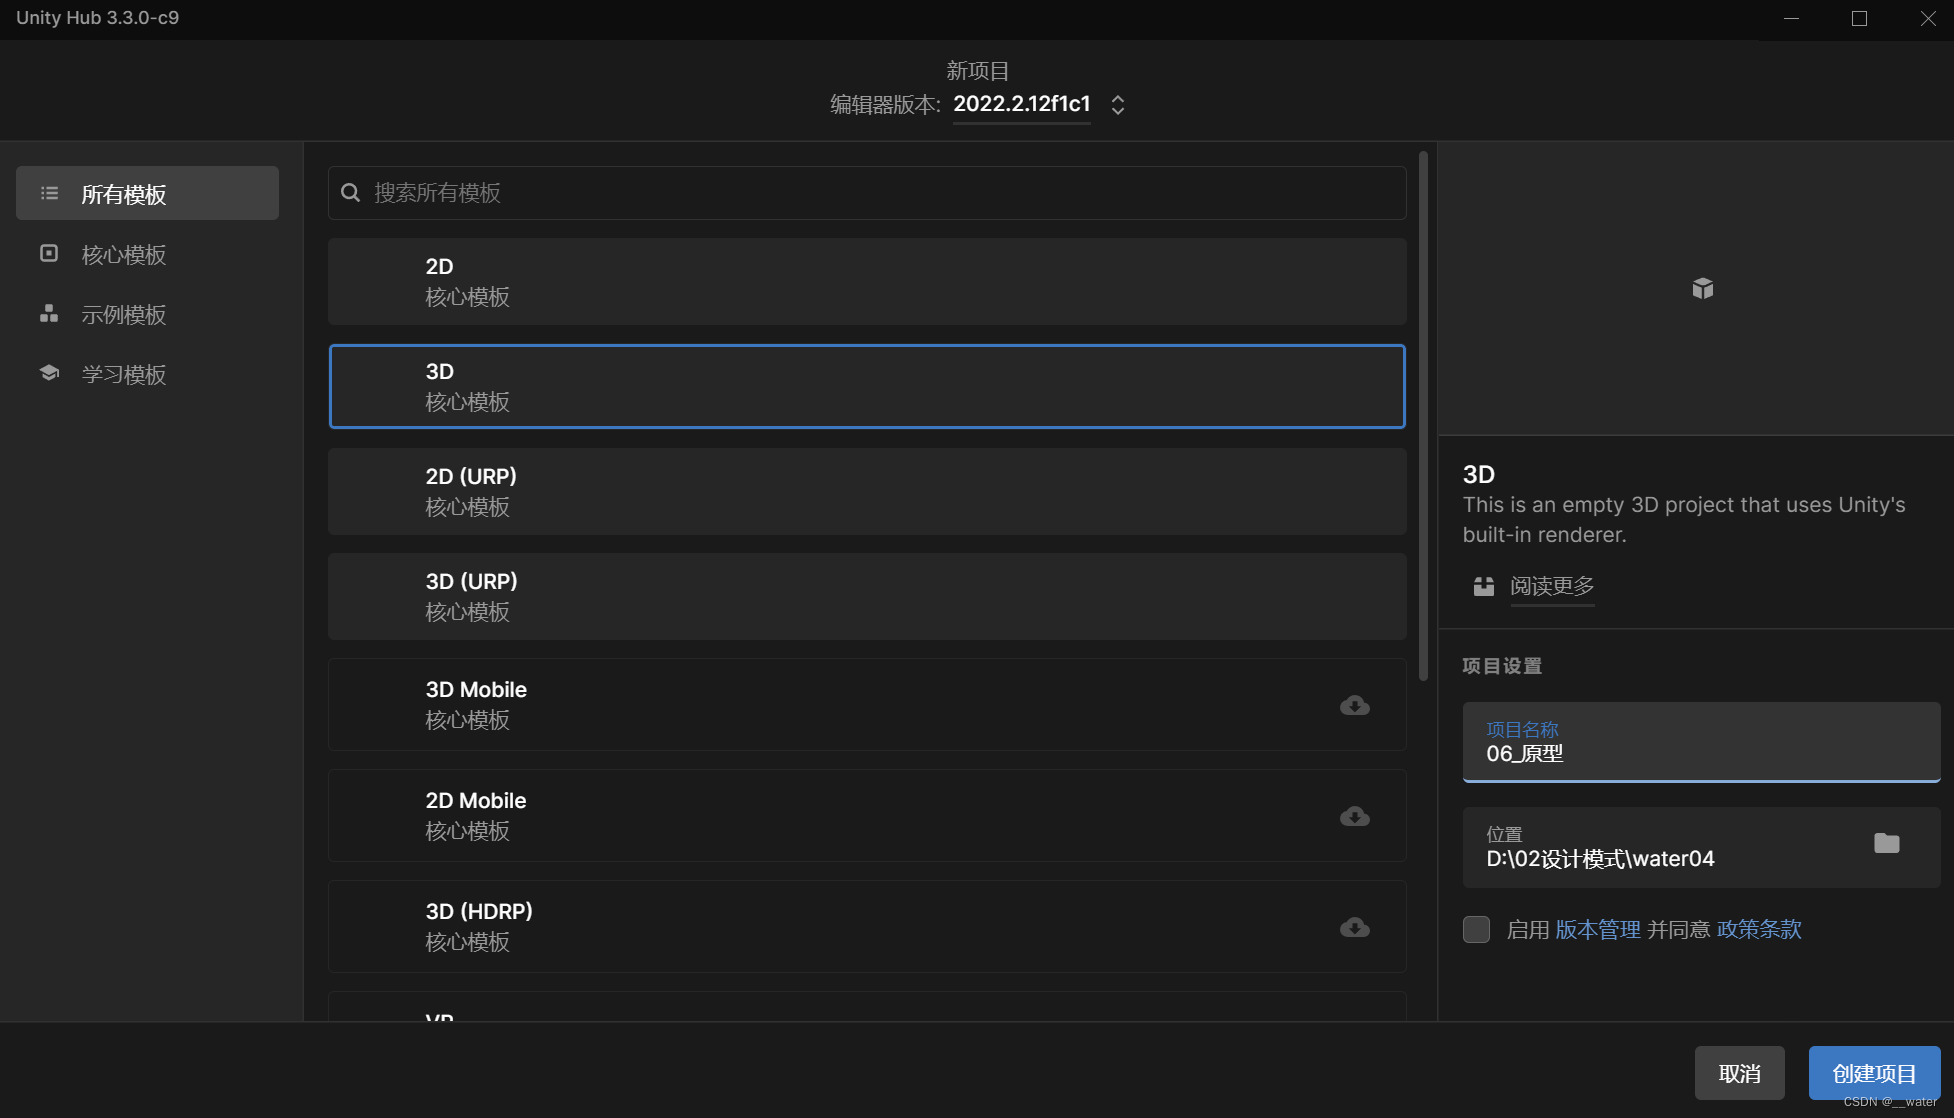Download the 2D Mobile template
Image resolution: width=1954 pixels, height=1118 pixels.
[x=1355, y=816]
